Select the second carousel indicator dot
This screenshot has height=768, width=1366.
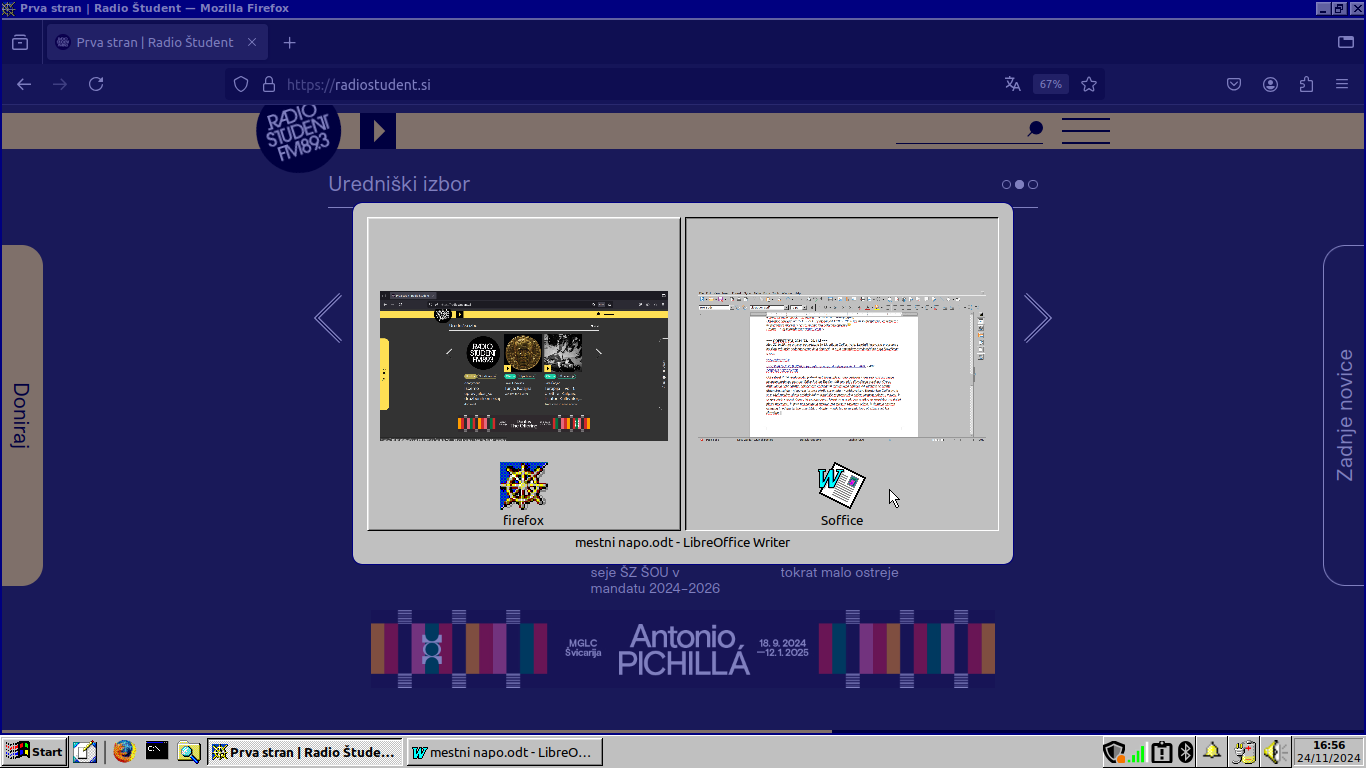[x=1019, y=184]
